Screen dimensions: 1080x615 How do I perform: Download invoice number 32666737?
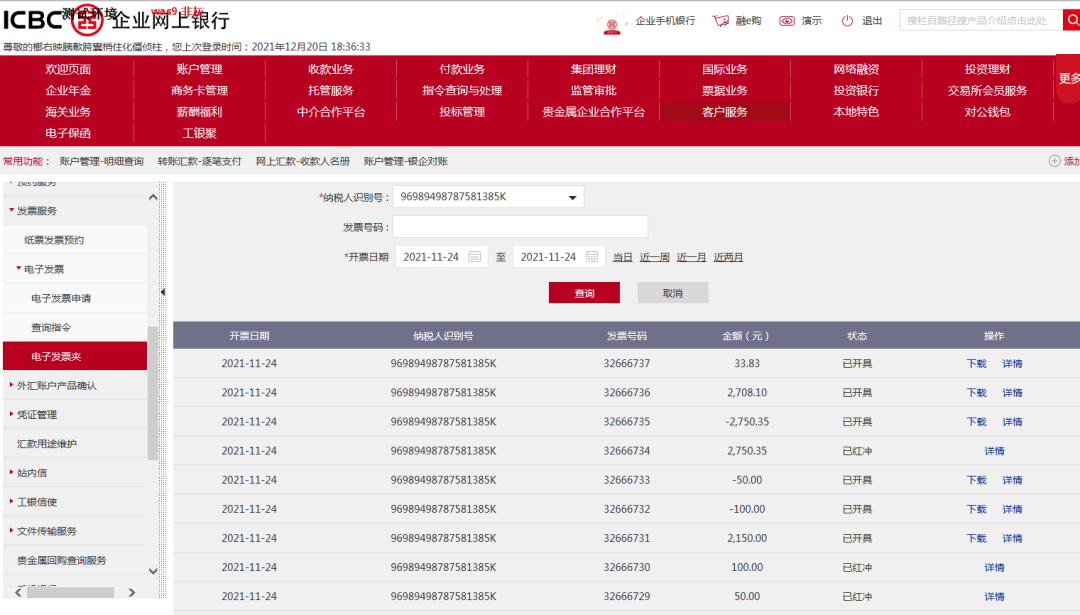click(x=978, y=363)
